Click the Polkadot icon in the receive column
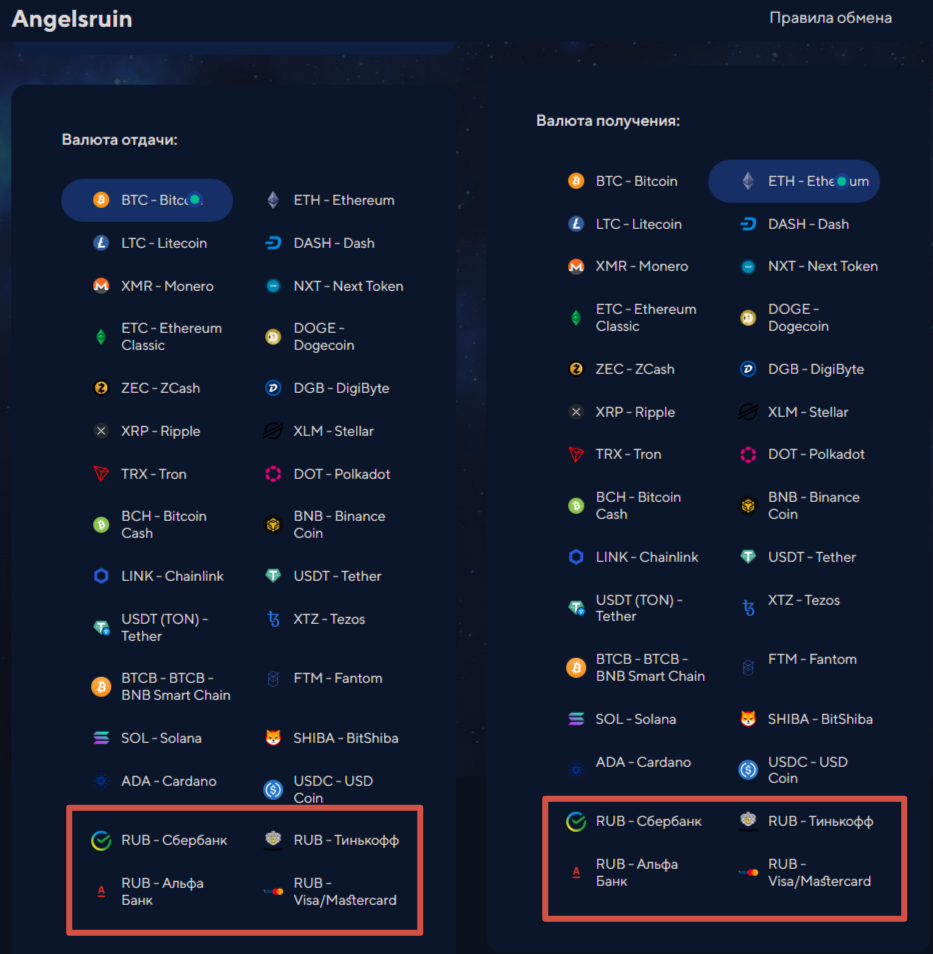Screen dimensions: 933x954 coord(748,454)
